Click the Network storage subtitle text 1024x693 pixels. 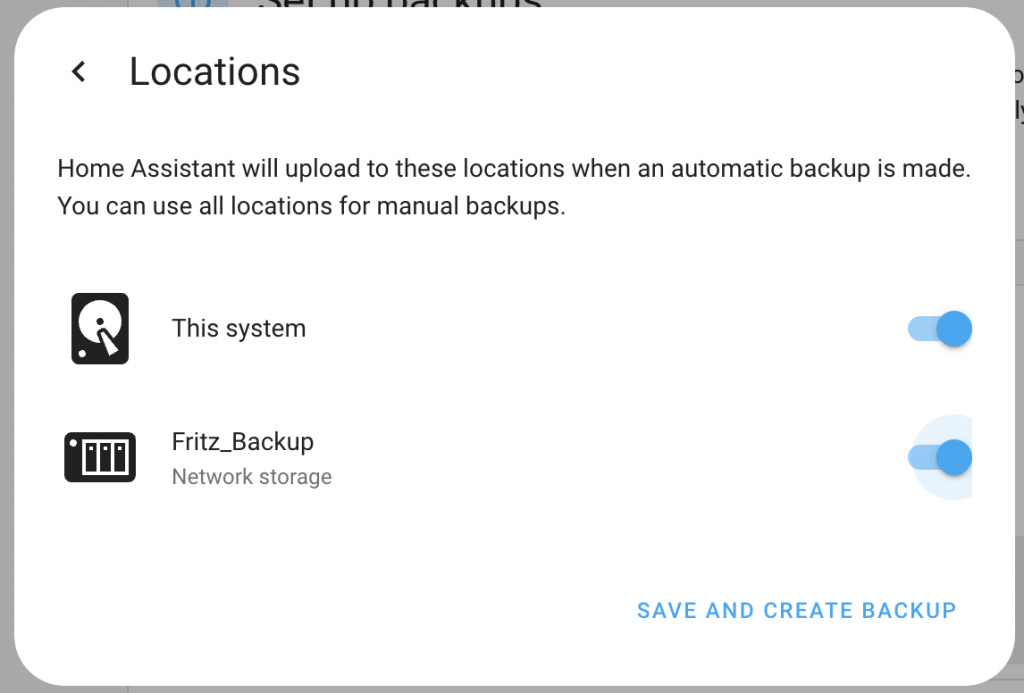(252, 477)
